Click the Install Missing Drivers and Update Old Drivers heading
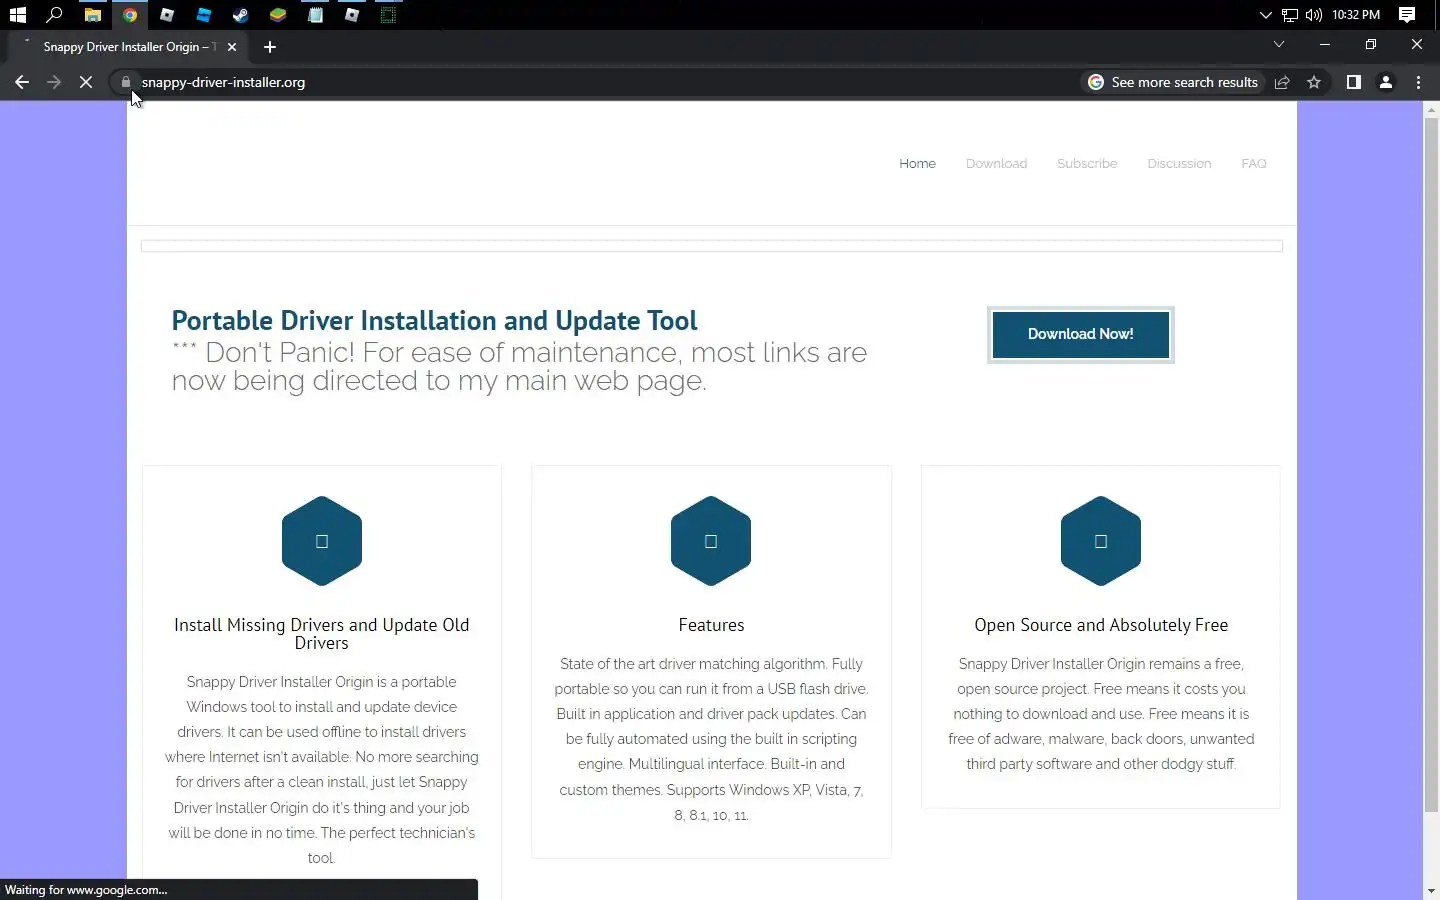The image size is (1440, 900). tap(322, 634)
